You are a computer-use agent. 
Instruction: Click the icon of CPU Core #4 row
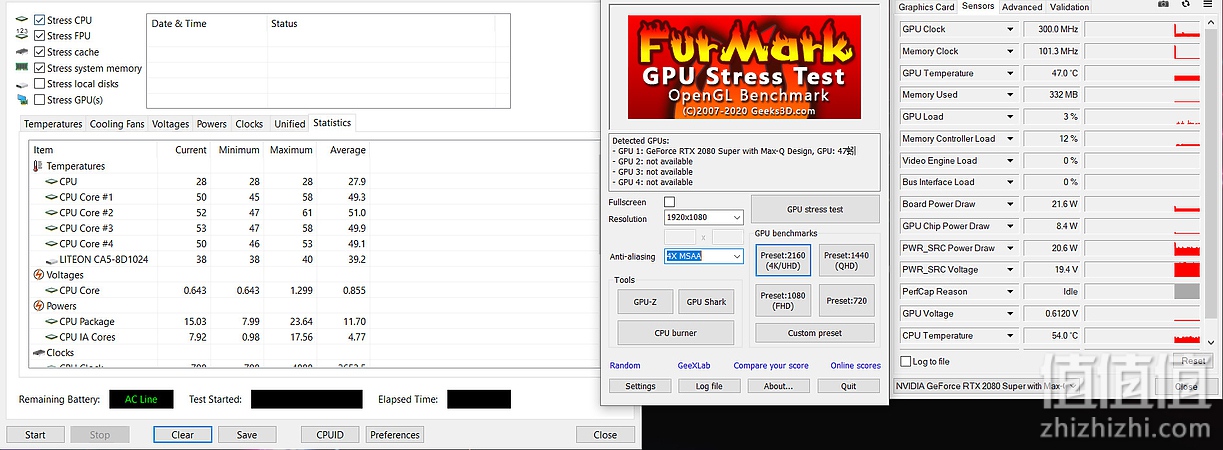click(51, 244)
